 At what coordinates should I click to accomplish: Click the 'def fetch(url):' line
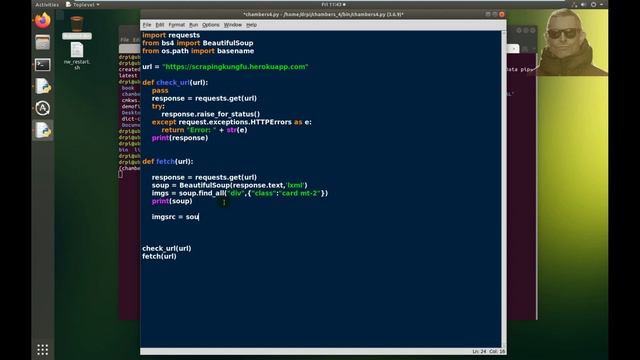pos(168,162)
